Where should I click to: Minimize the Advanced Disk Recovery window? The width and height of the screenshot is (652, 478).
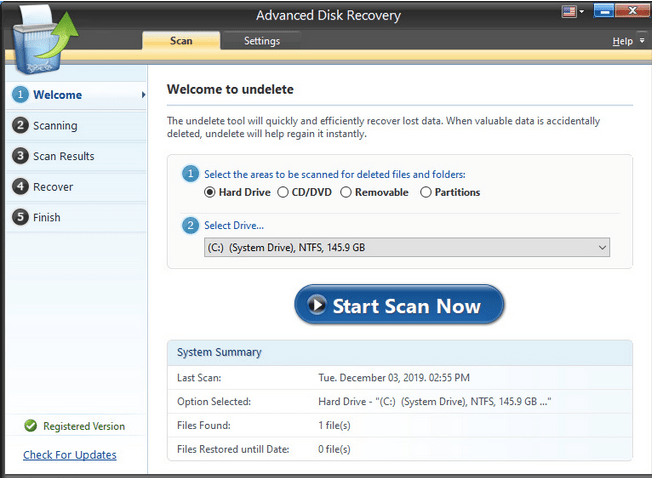[604, 10]
